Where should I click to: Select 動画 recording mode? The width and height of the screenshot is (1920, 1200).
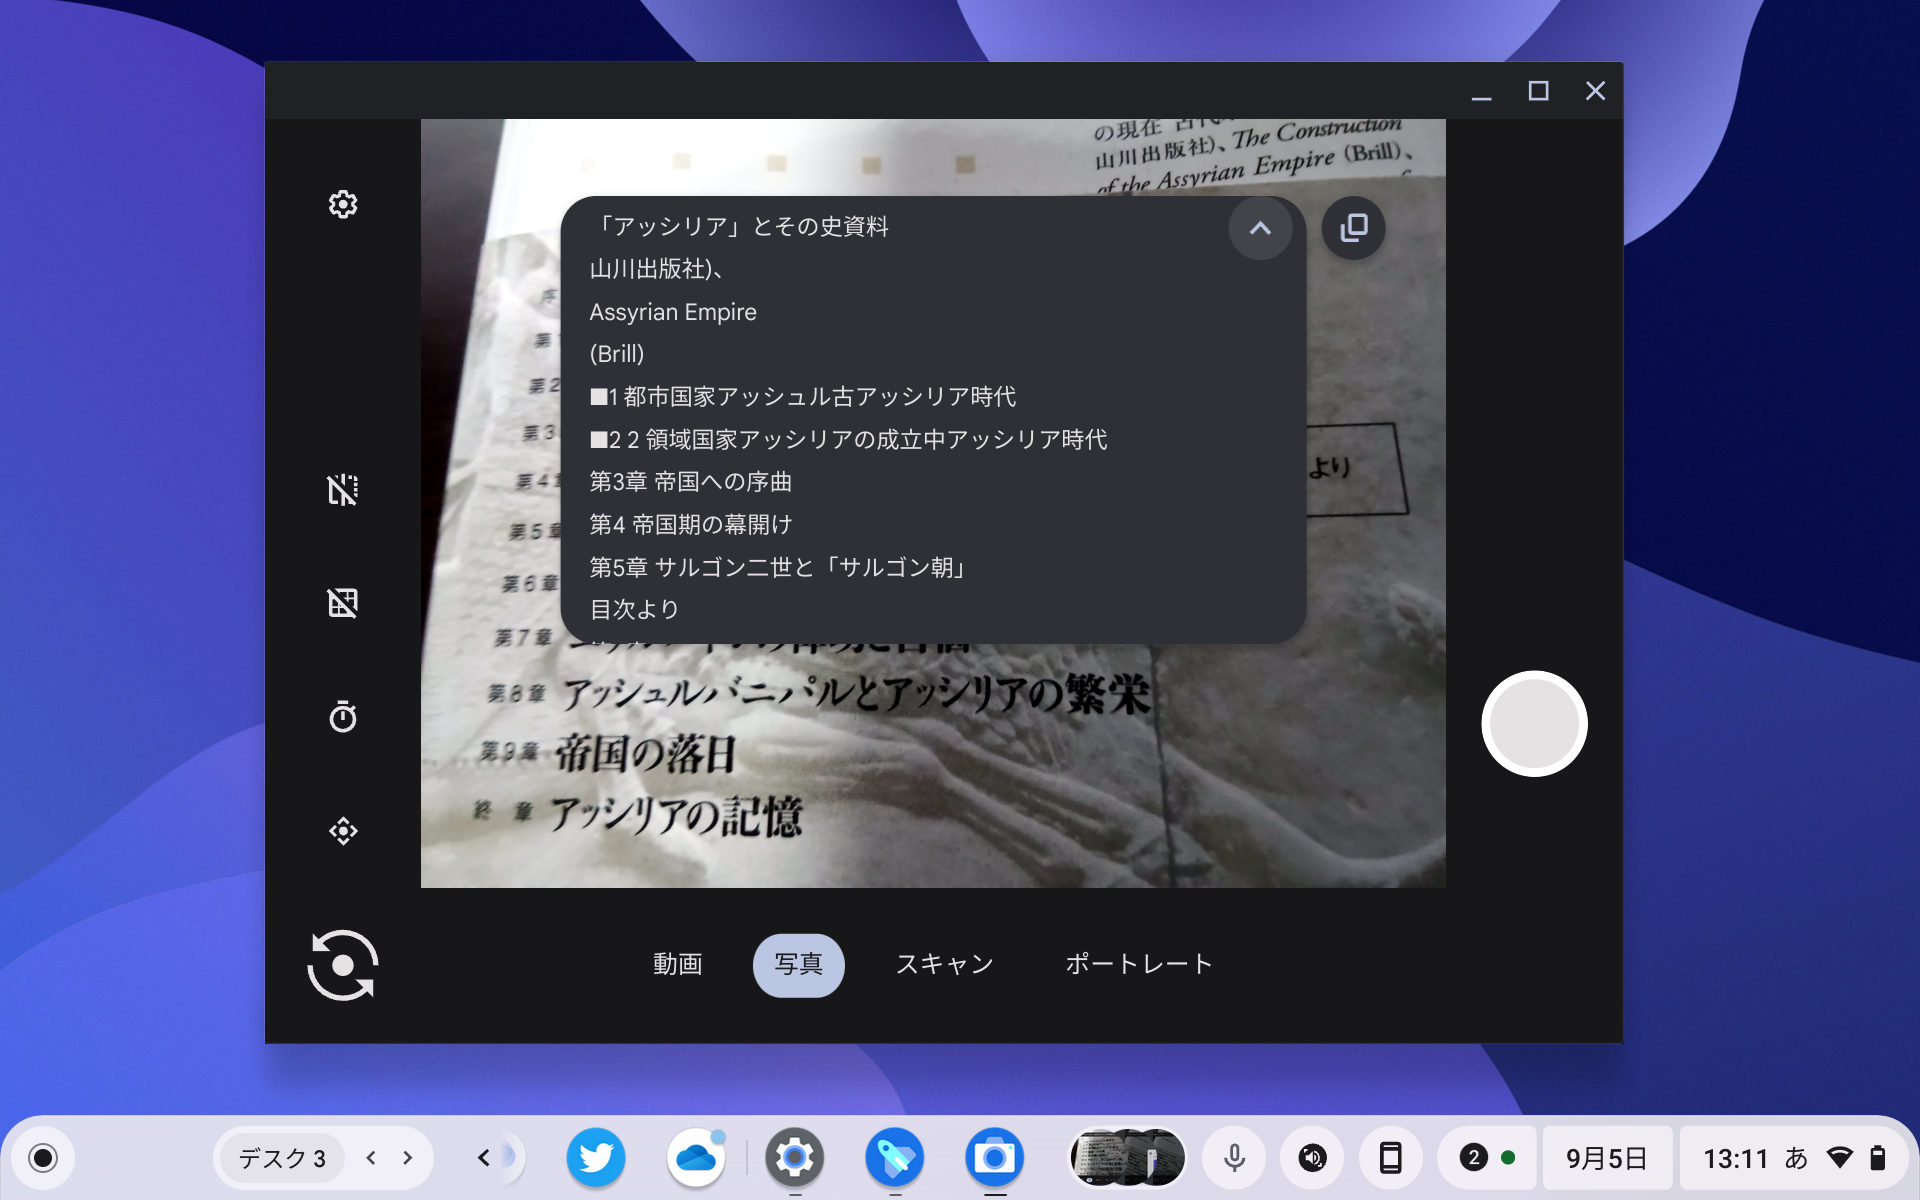678,964
